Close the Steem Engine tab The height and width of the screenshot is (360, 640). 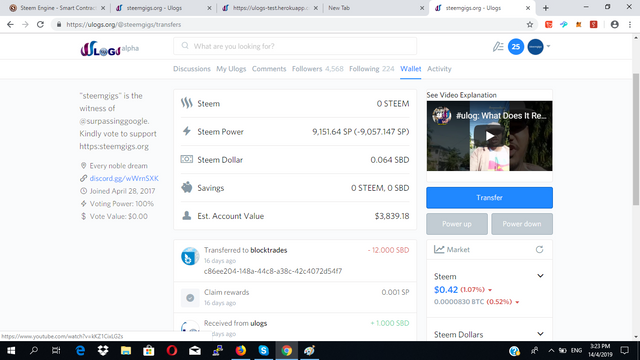[x=103, y=8]
